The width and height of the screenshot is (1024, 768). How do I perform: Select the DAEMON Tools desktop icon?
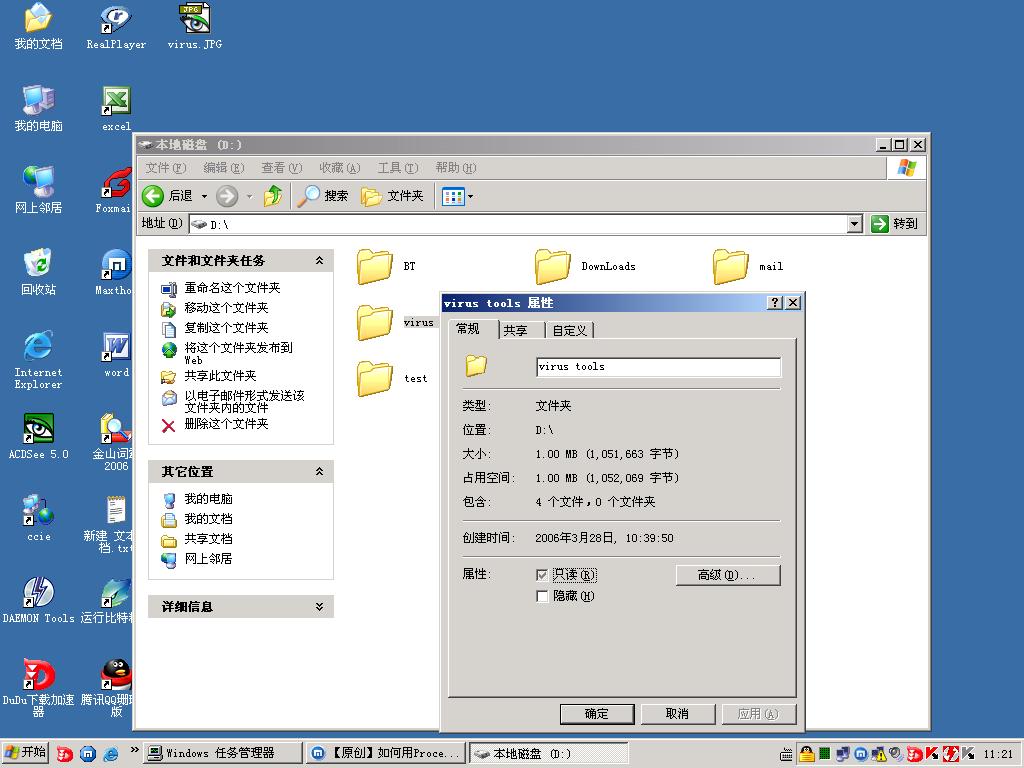(x=38, y=601)
